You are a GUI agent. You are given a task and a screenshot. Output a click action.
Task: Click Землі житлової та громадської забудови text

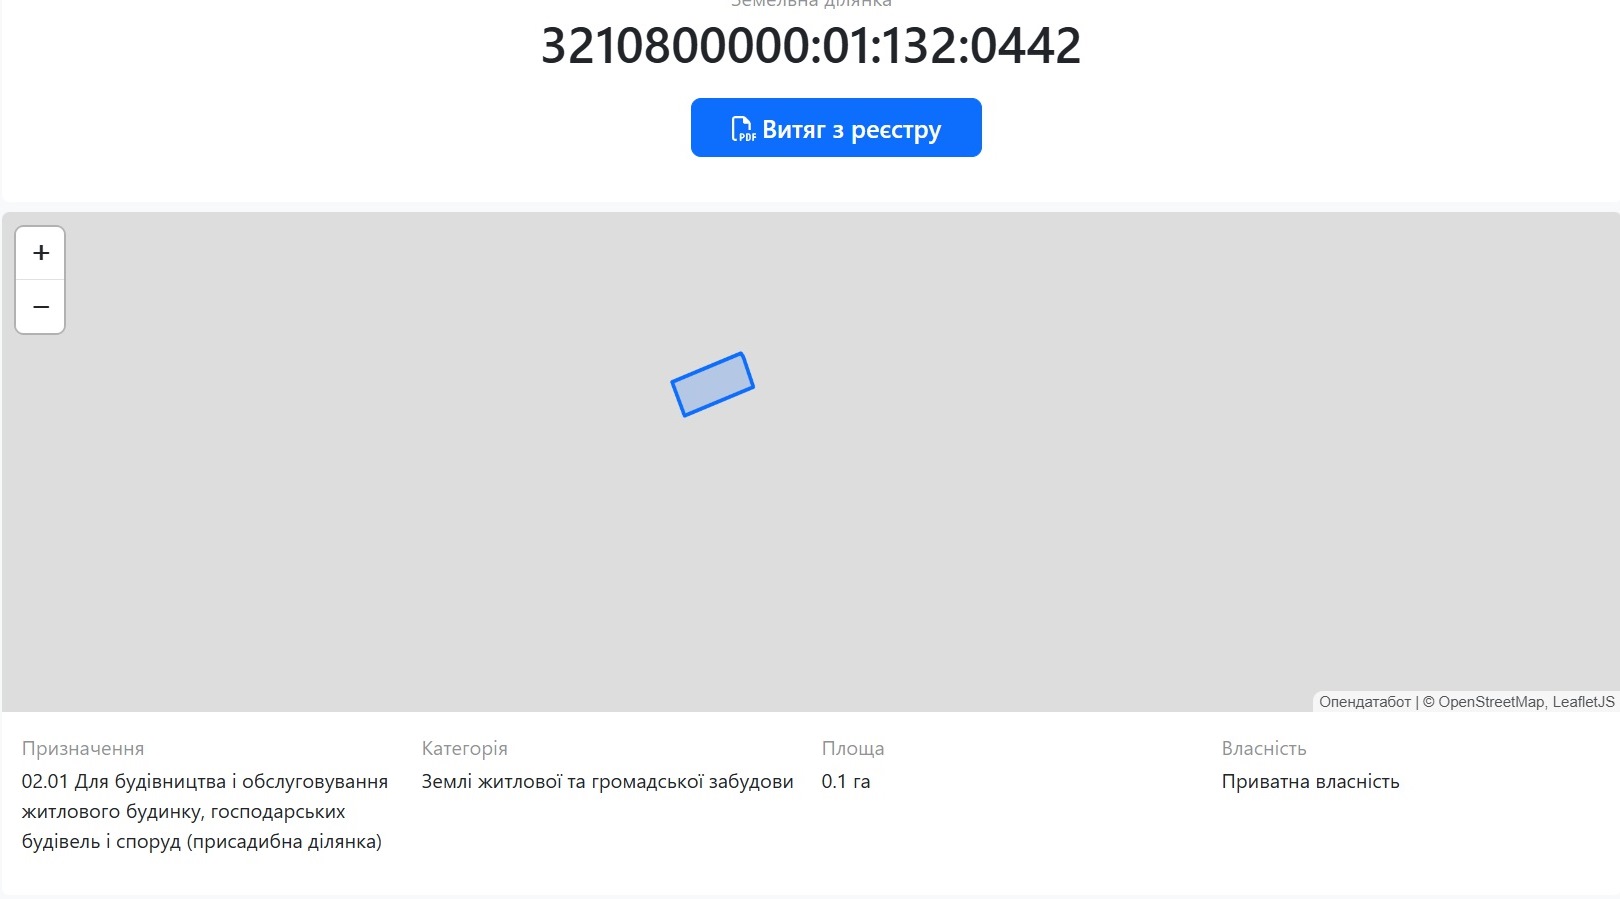pyautogui.click(x=607, y=781)
